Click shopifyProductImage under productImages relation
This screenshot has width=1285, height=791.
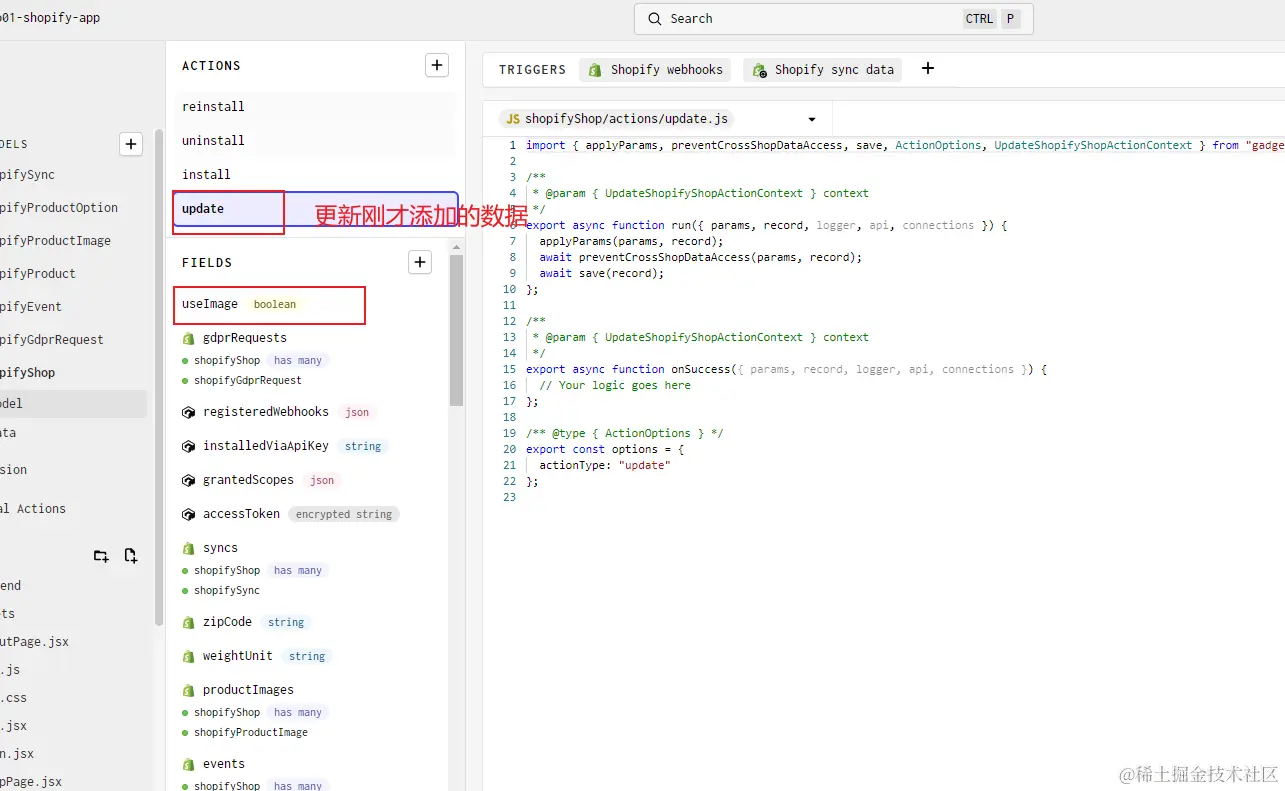(x=250, y=732)
